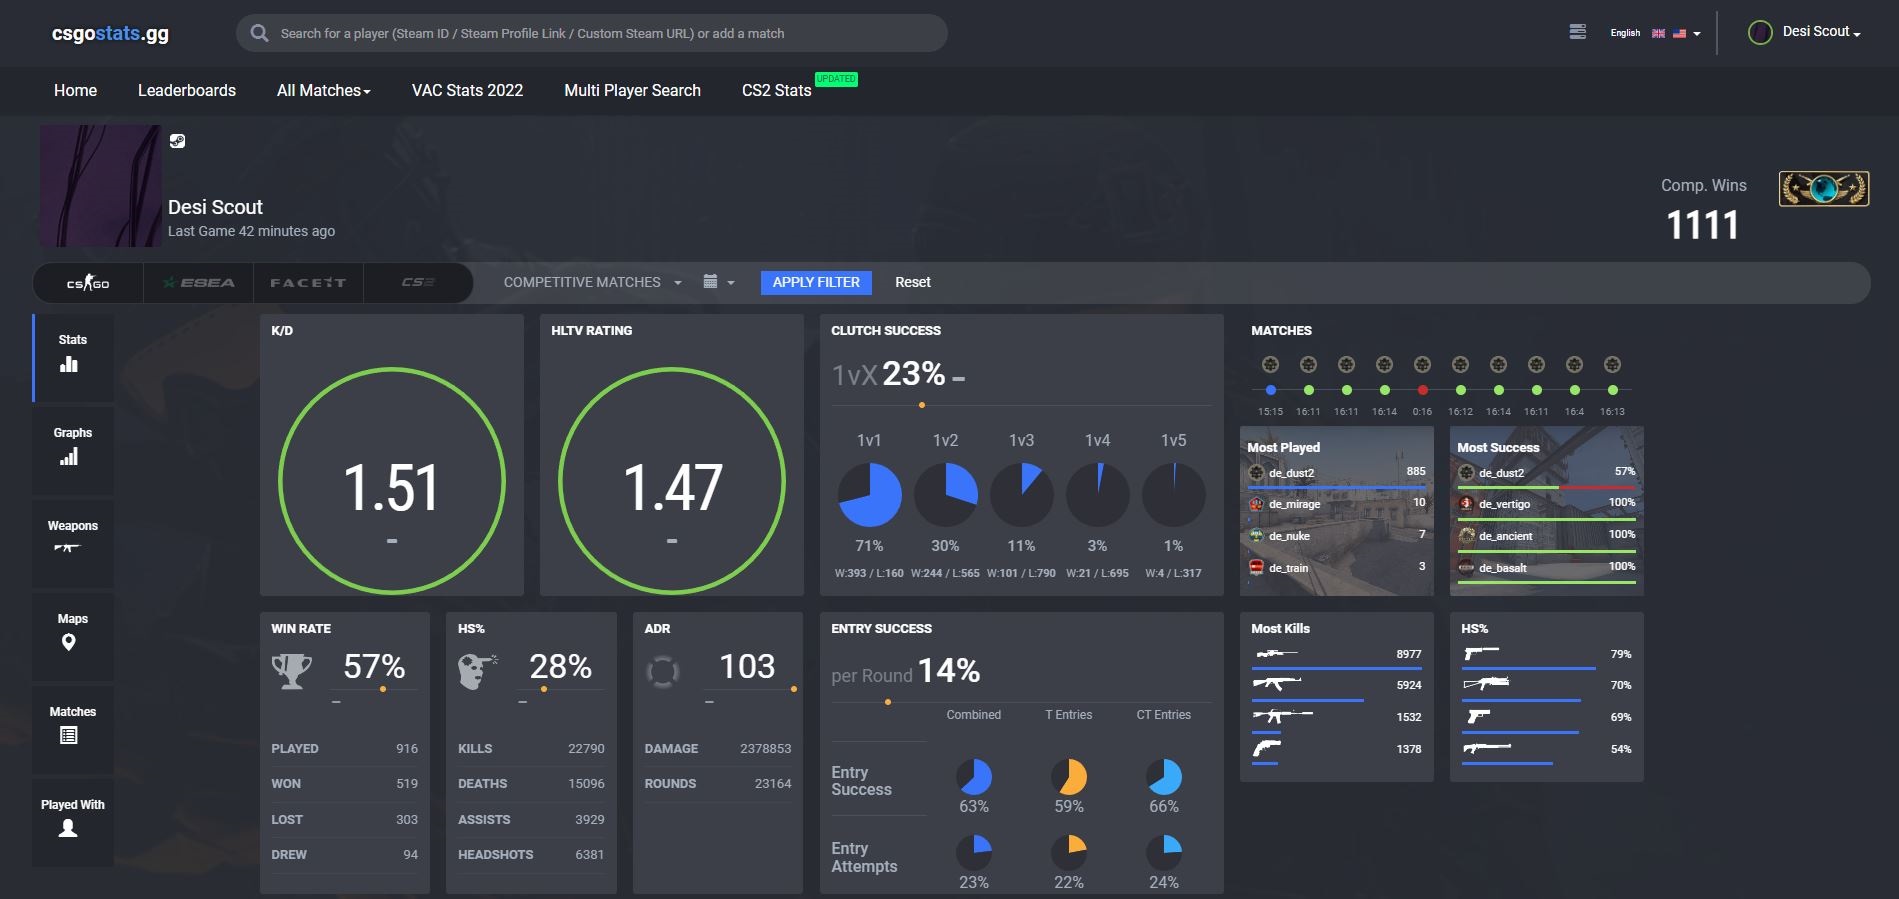Image resolution: width=1899 pixels, height=899 pixels.
Task: Select the FACEIT platform tab
Action: point(308,283)
